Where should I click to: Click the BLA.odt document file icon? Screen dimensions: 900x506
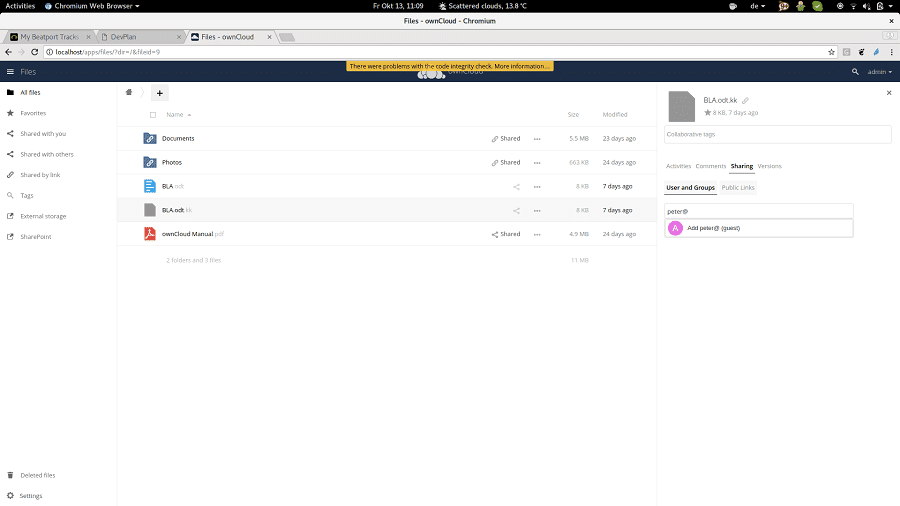150,186
